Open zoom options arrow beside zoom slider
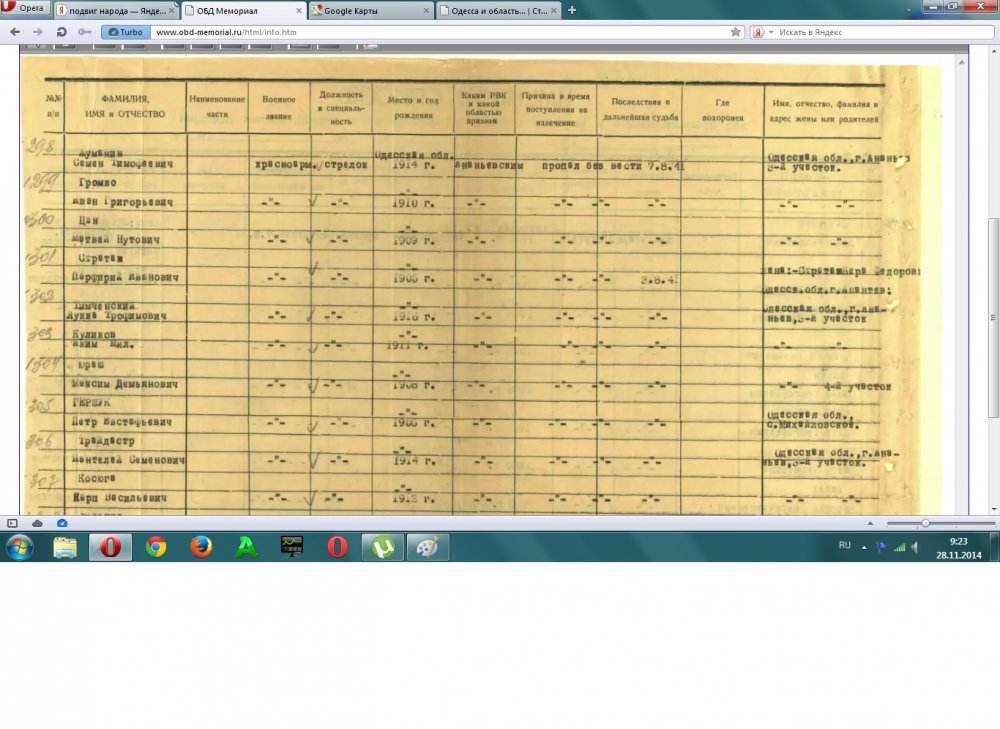This screenshot has width=1000, height=729. tap(871, 523)
